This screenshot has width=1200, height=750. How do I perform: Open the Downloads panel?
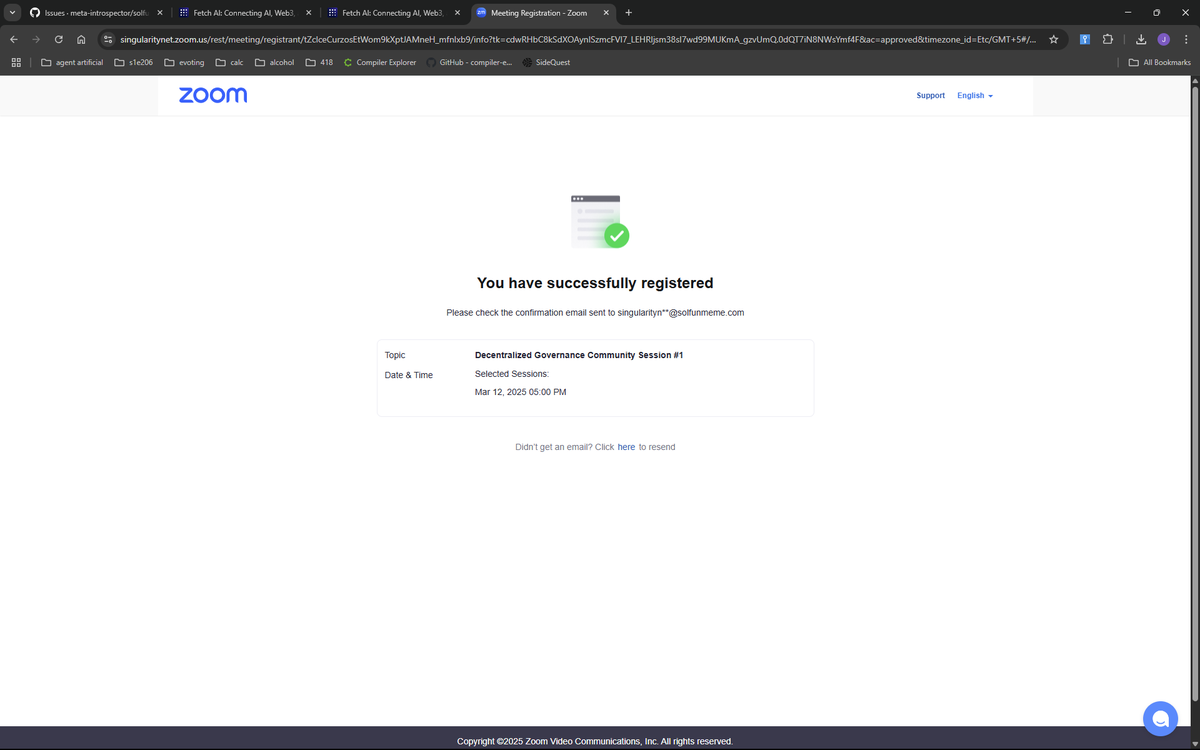tap(1142, 39)
